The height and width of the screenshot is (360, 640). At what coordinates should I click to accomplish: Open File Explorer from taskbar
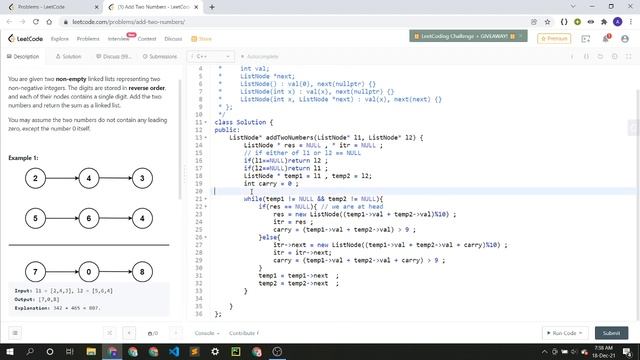coord(91,351)
